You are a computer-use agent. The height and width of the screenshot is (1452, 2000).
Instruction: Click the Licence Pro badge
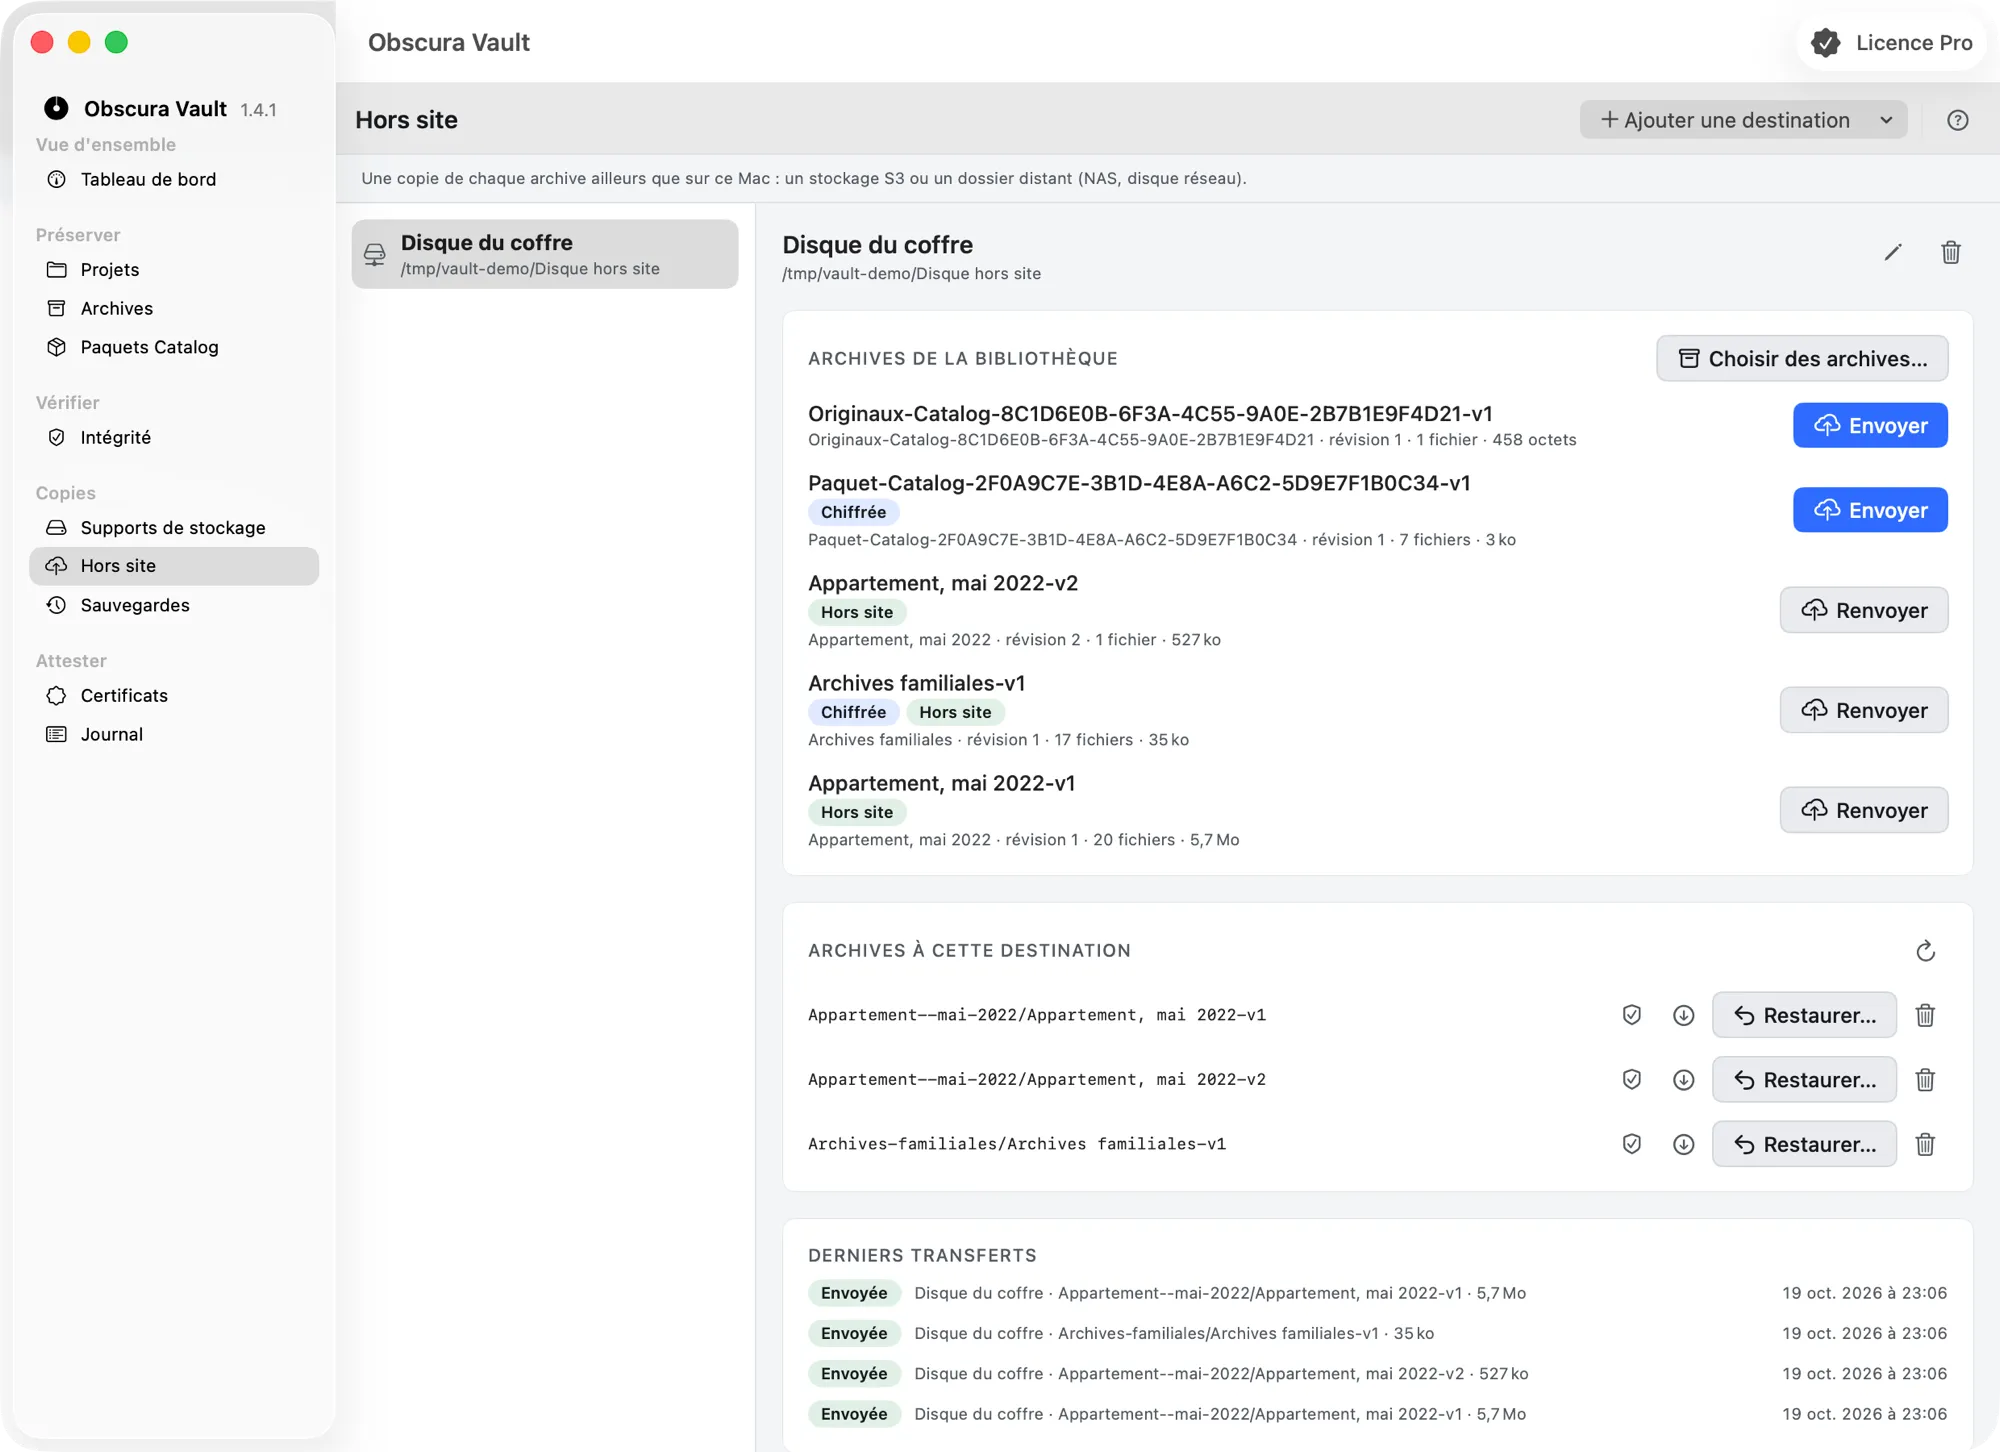[1891, 43]
